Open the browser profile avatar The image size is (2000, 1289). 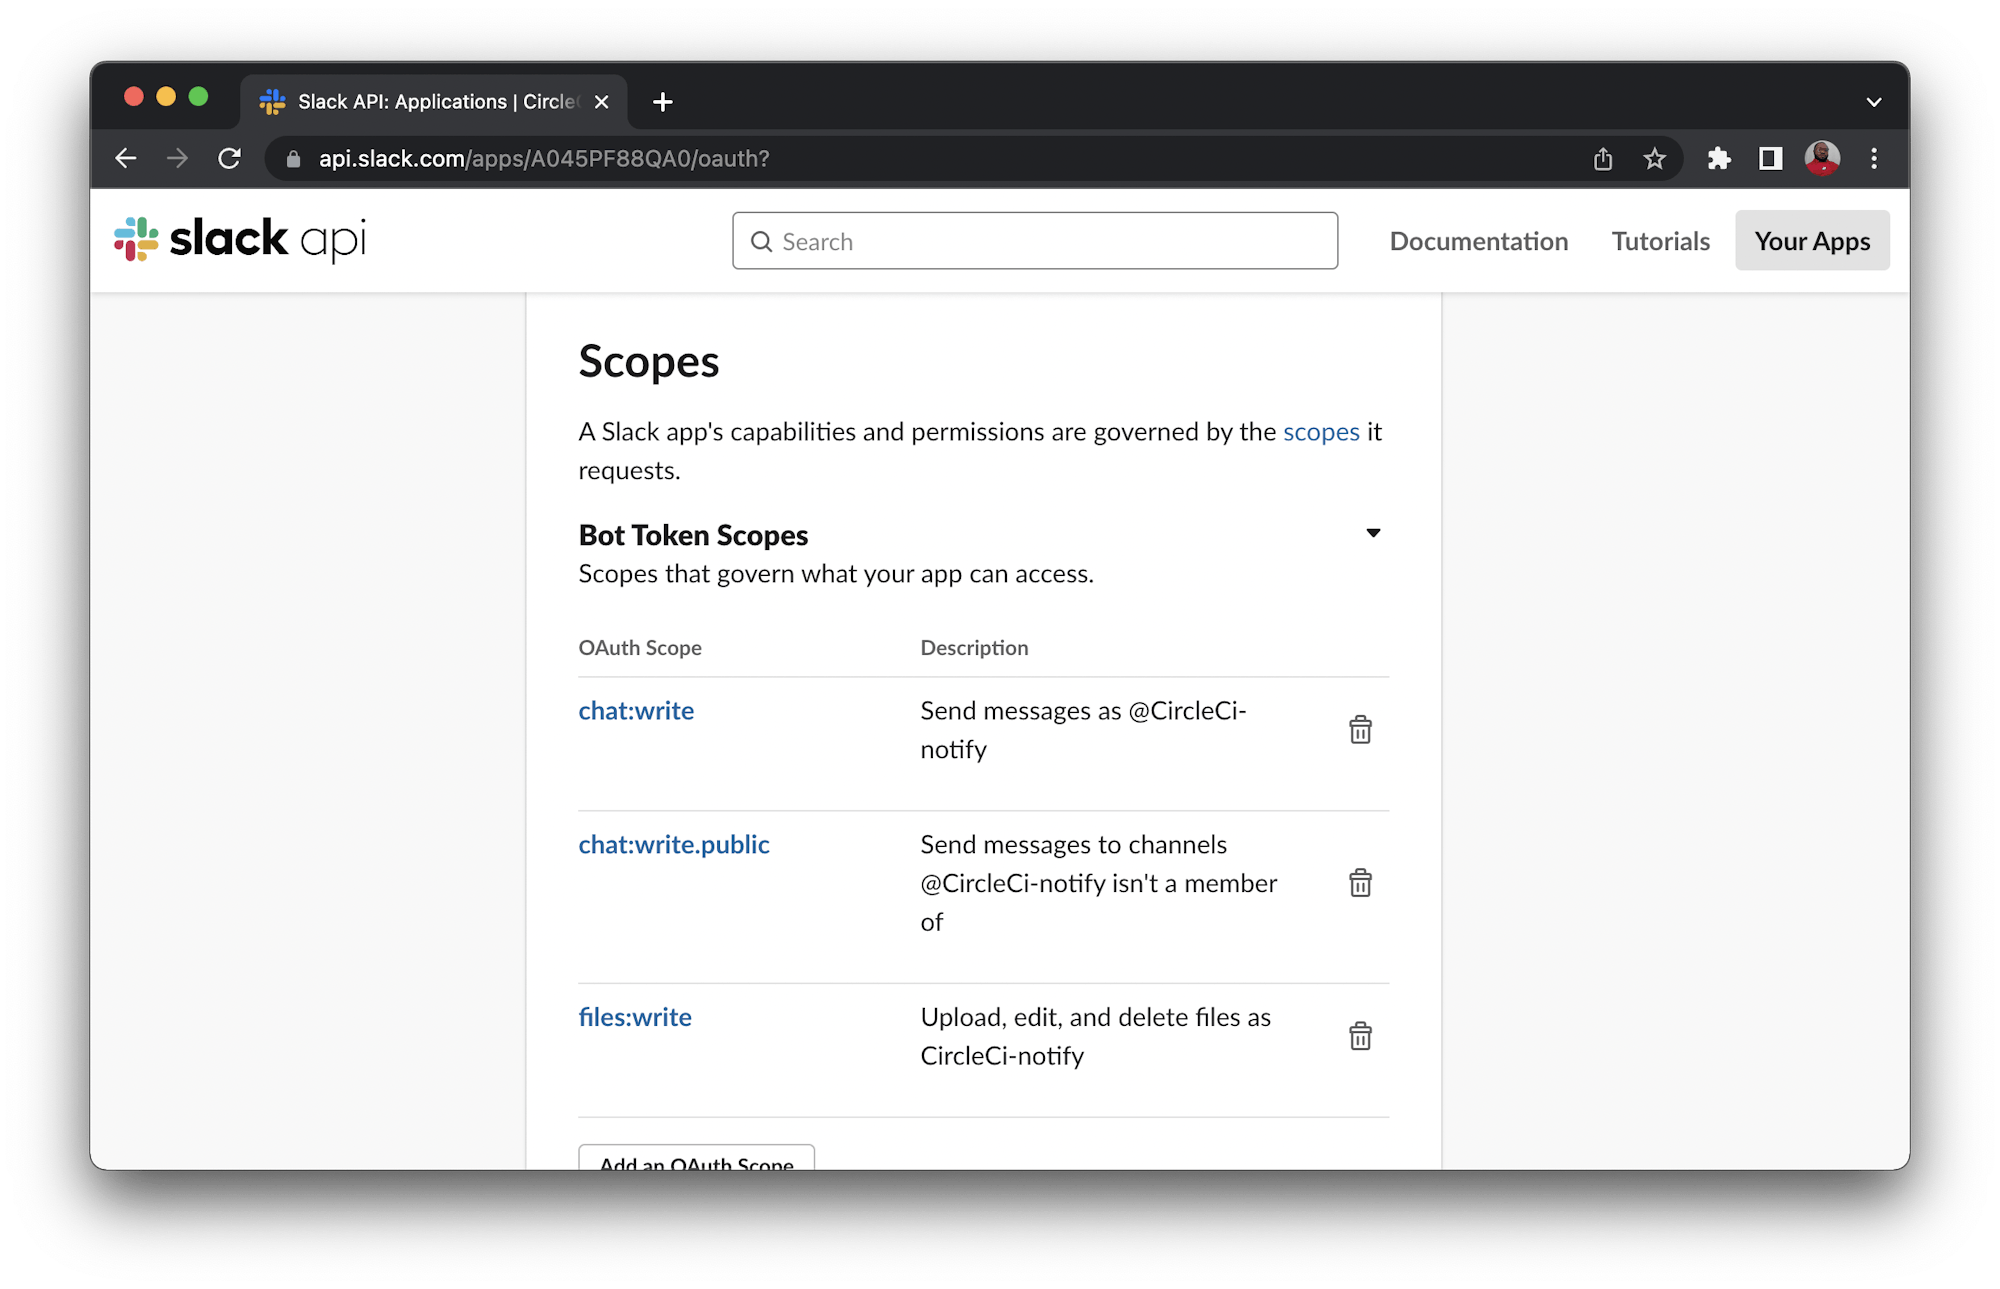click(1822, 158)
